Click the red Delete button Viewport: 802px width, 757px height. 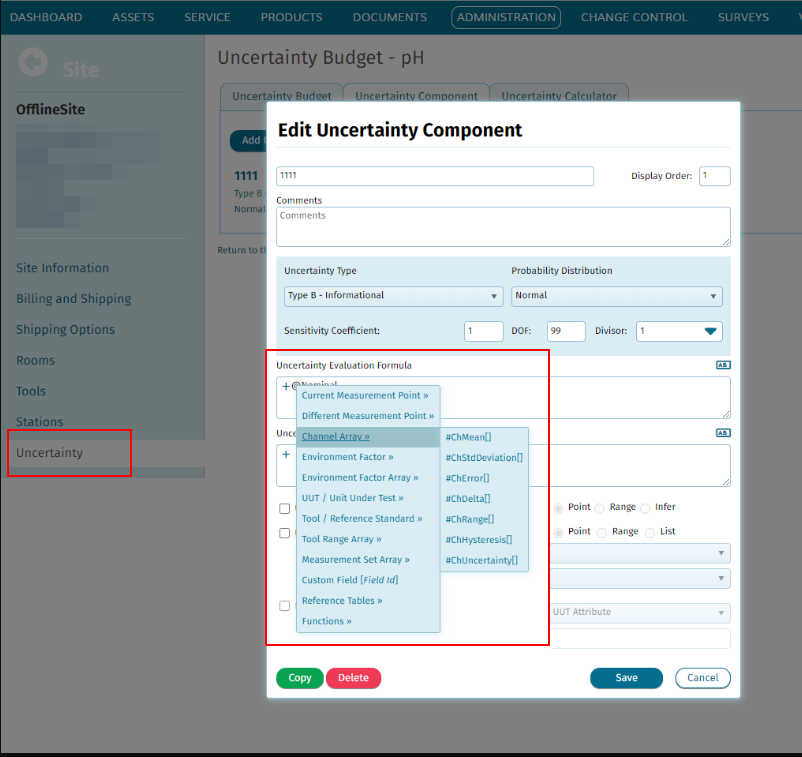(353, 678)
